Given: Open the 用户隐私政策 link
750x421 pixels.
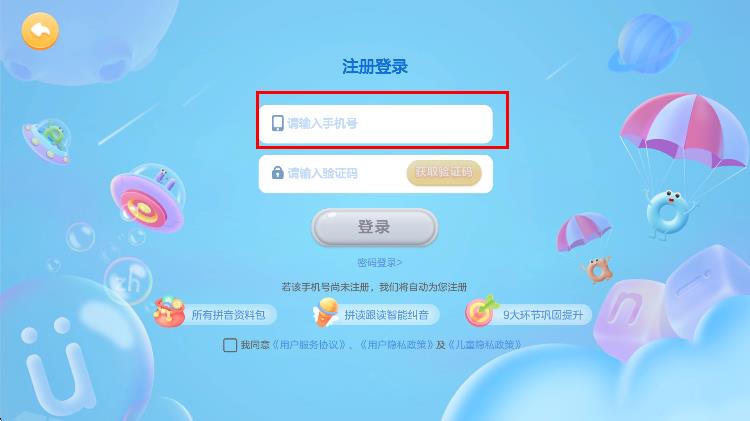Looking at the screenshot, I should pyautogui.click(x=397, y=345).
